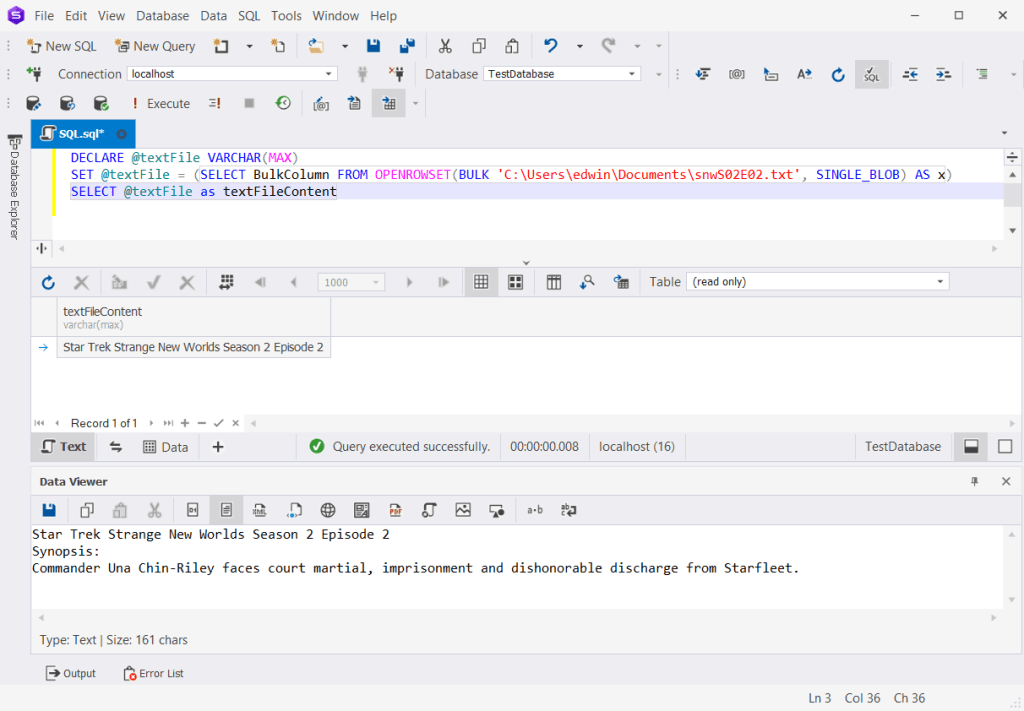Click the Stop execution square icon
1024x711 pixels.
pyautogui.click(x=249, y=103)
